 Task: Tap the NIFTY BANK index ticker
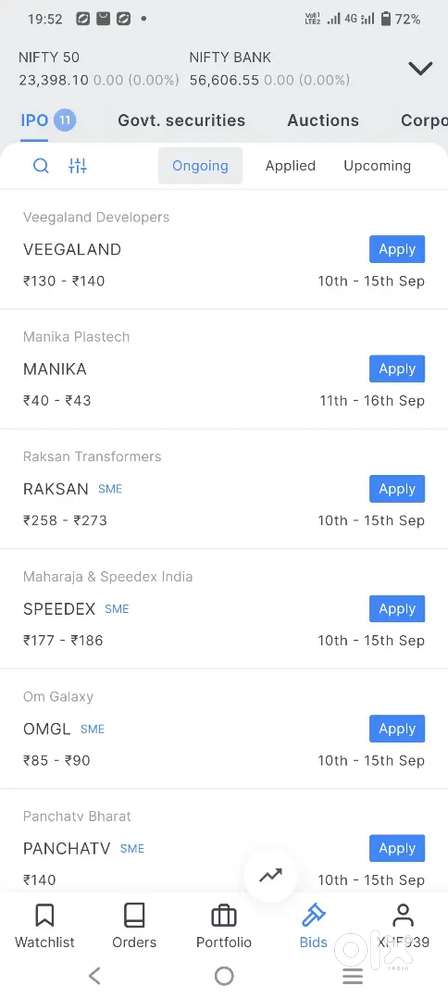click(269, 69)
